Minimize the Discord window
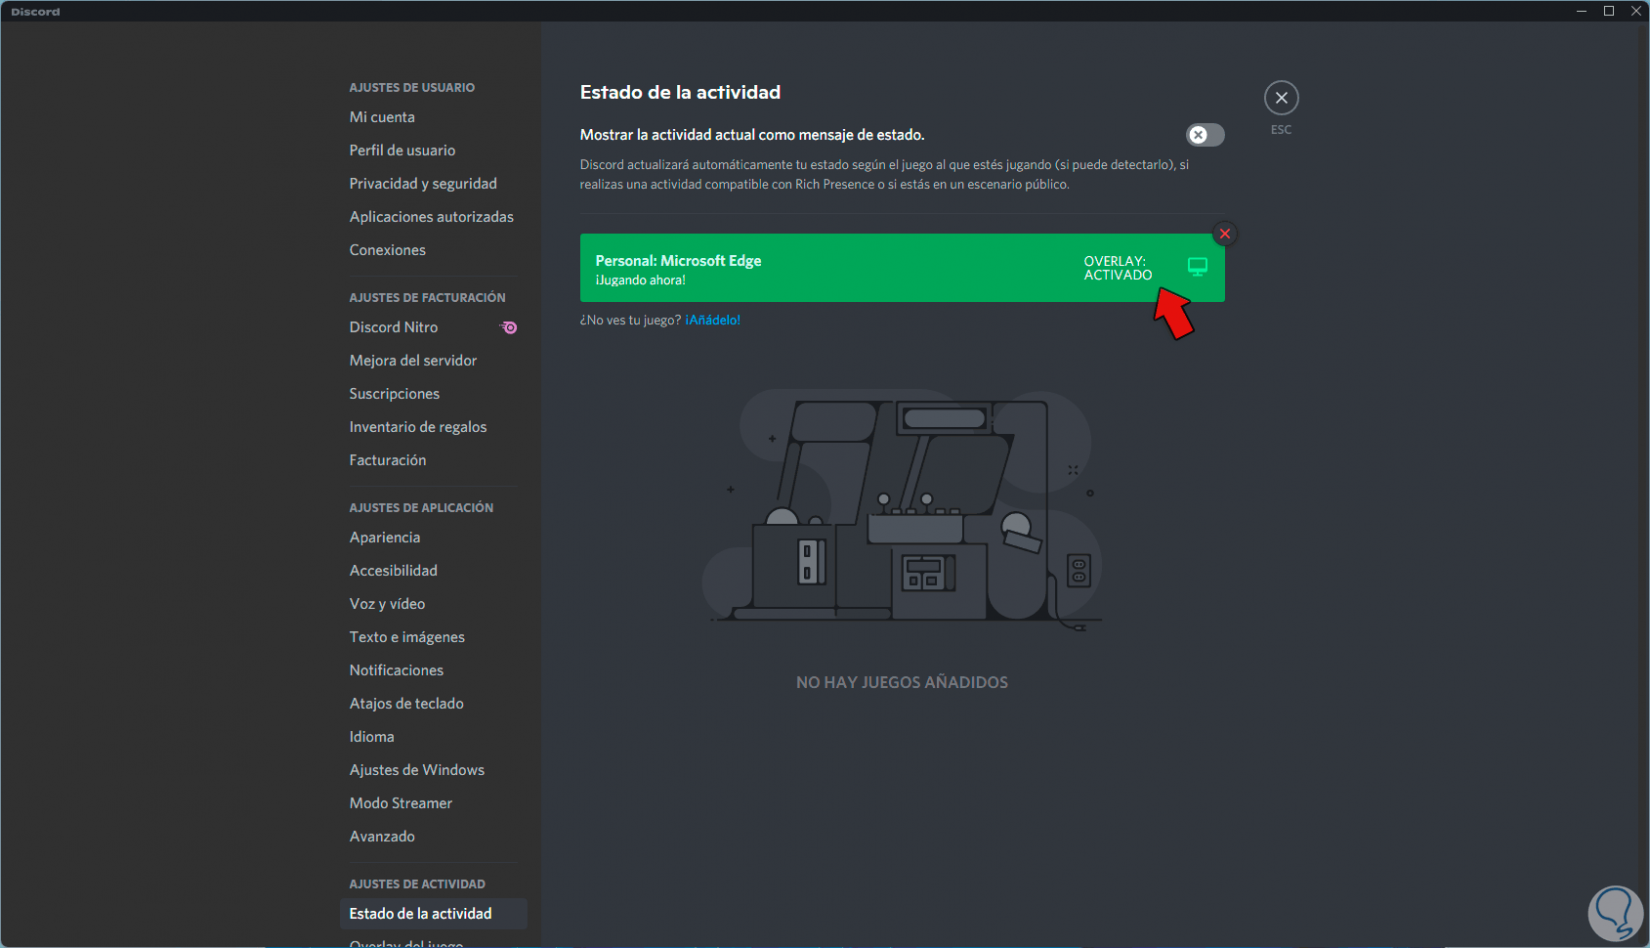 pos(1581,11)
